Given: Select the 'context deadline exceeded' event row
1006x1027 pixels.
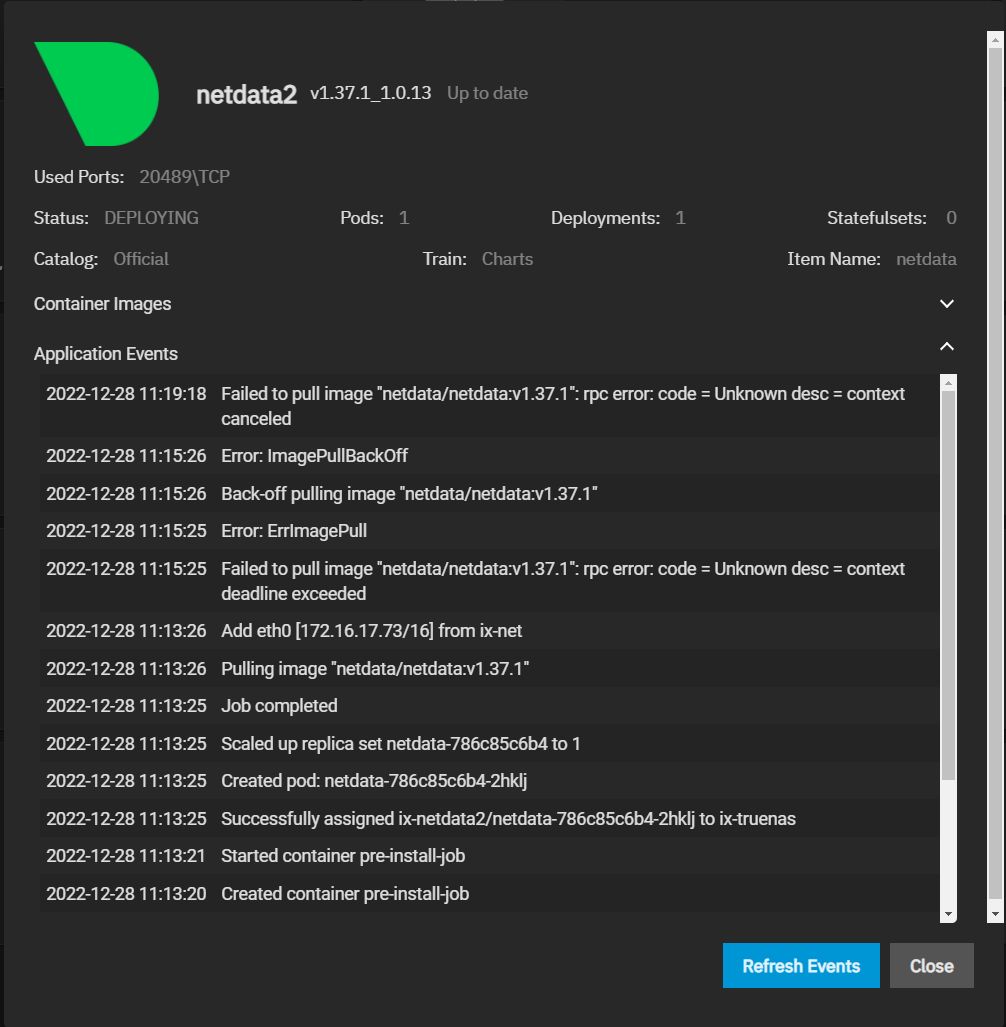Looking at the screenshot, I should tap(489, 581).
